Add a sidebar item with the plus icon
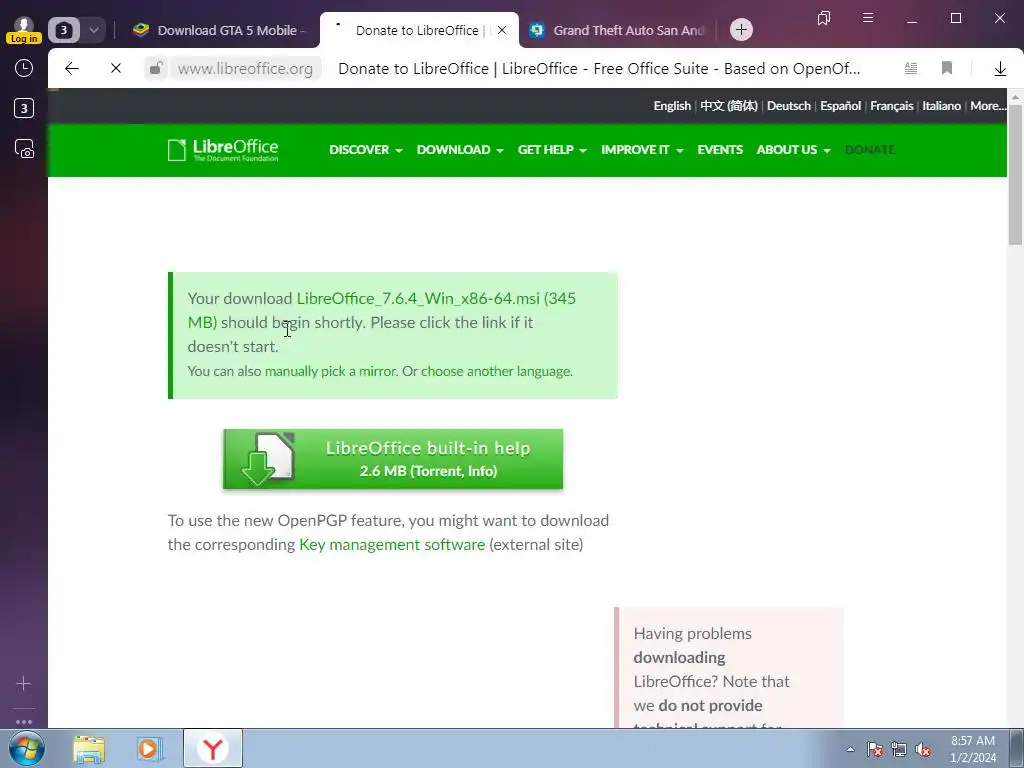Image resolution: width=1024 pixels, height=768 pixels. click(x=24, y=683)
